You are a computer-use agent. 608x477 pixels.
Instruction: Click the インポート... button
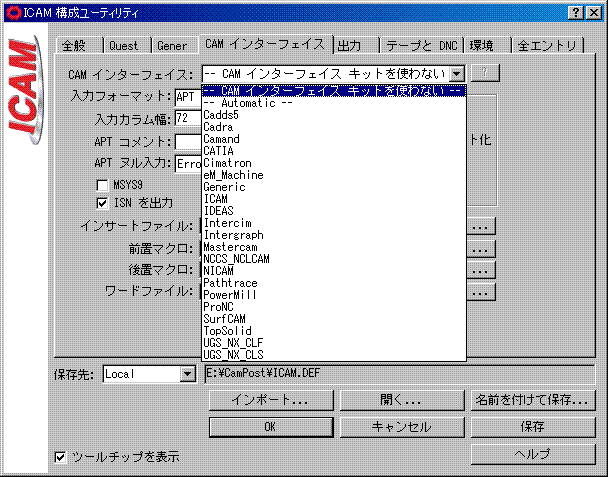point(271,400)
